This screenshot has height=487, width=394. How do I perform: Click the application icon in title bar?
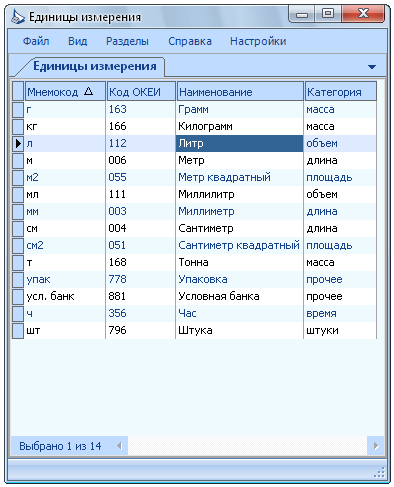click(17, 17)
